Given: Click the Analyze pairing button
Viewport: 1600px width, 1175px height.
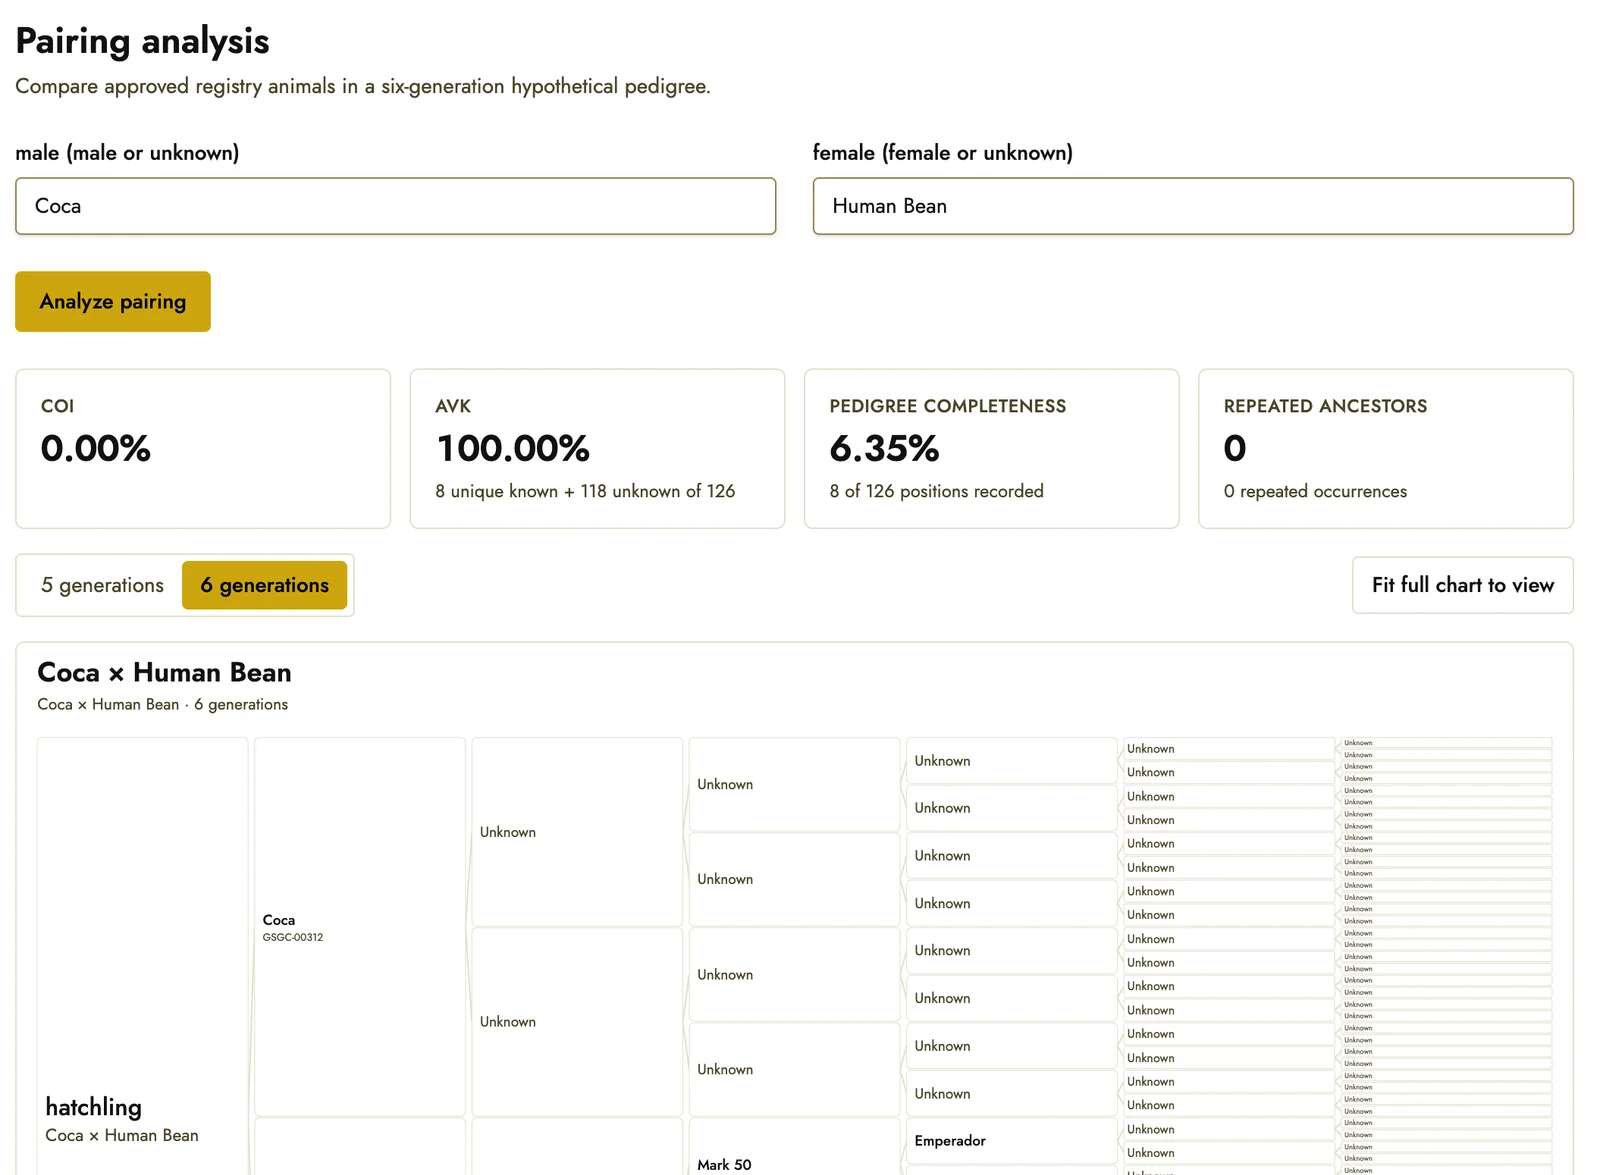Looking at the screenshot, I should (113, 301).
